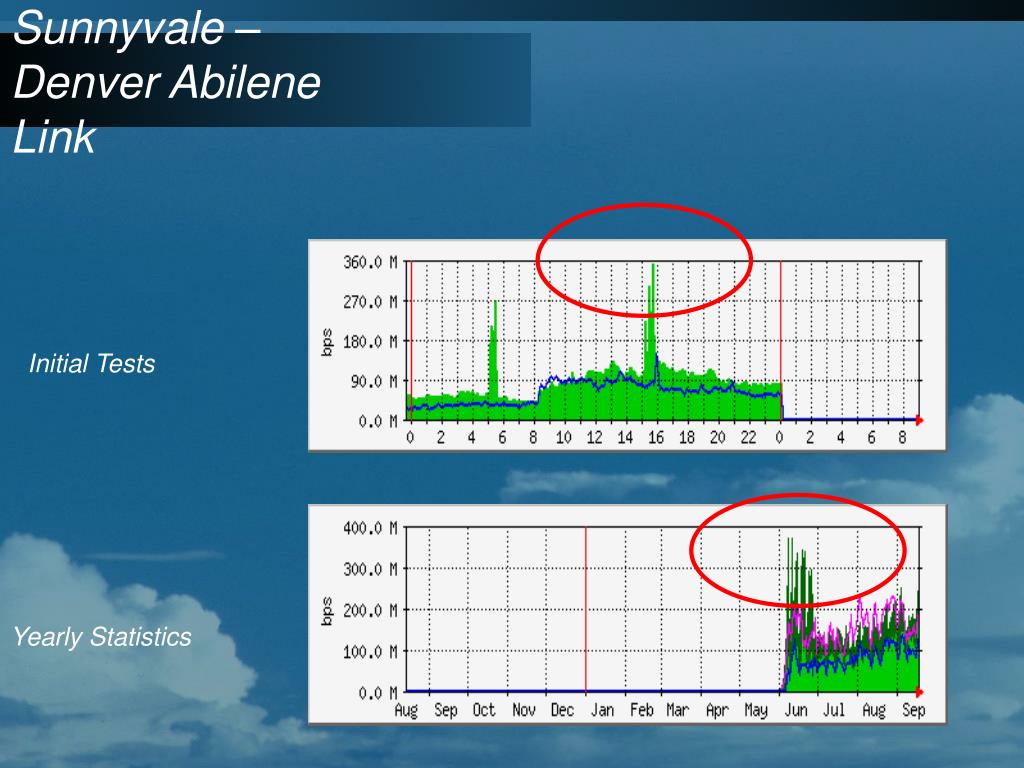
Task: Click the "270.0 M" axis value
Action: coord(370,302)
